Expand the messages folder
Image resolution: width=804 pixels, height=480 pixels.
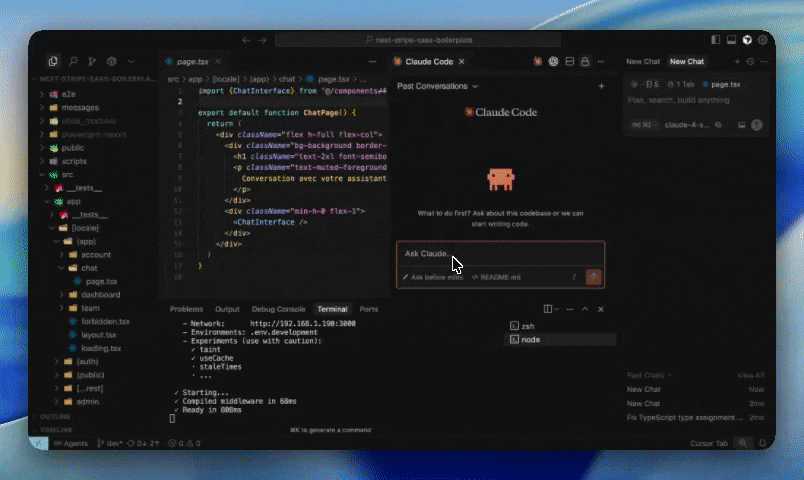click(80, 107)
